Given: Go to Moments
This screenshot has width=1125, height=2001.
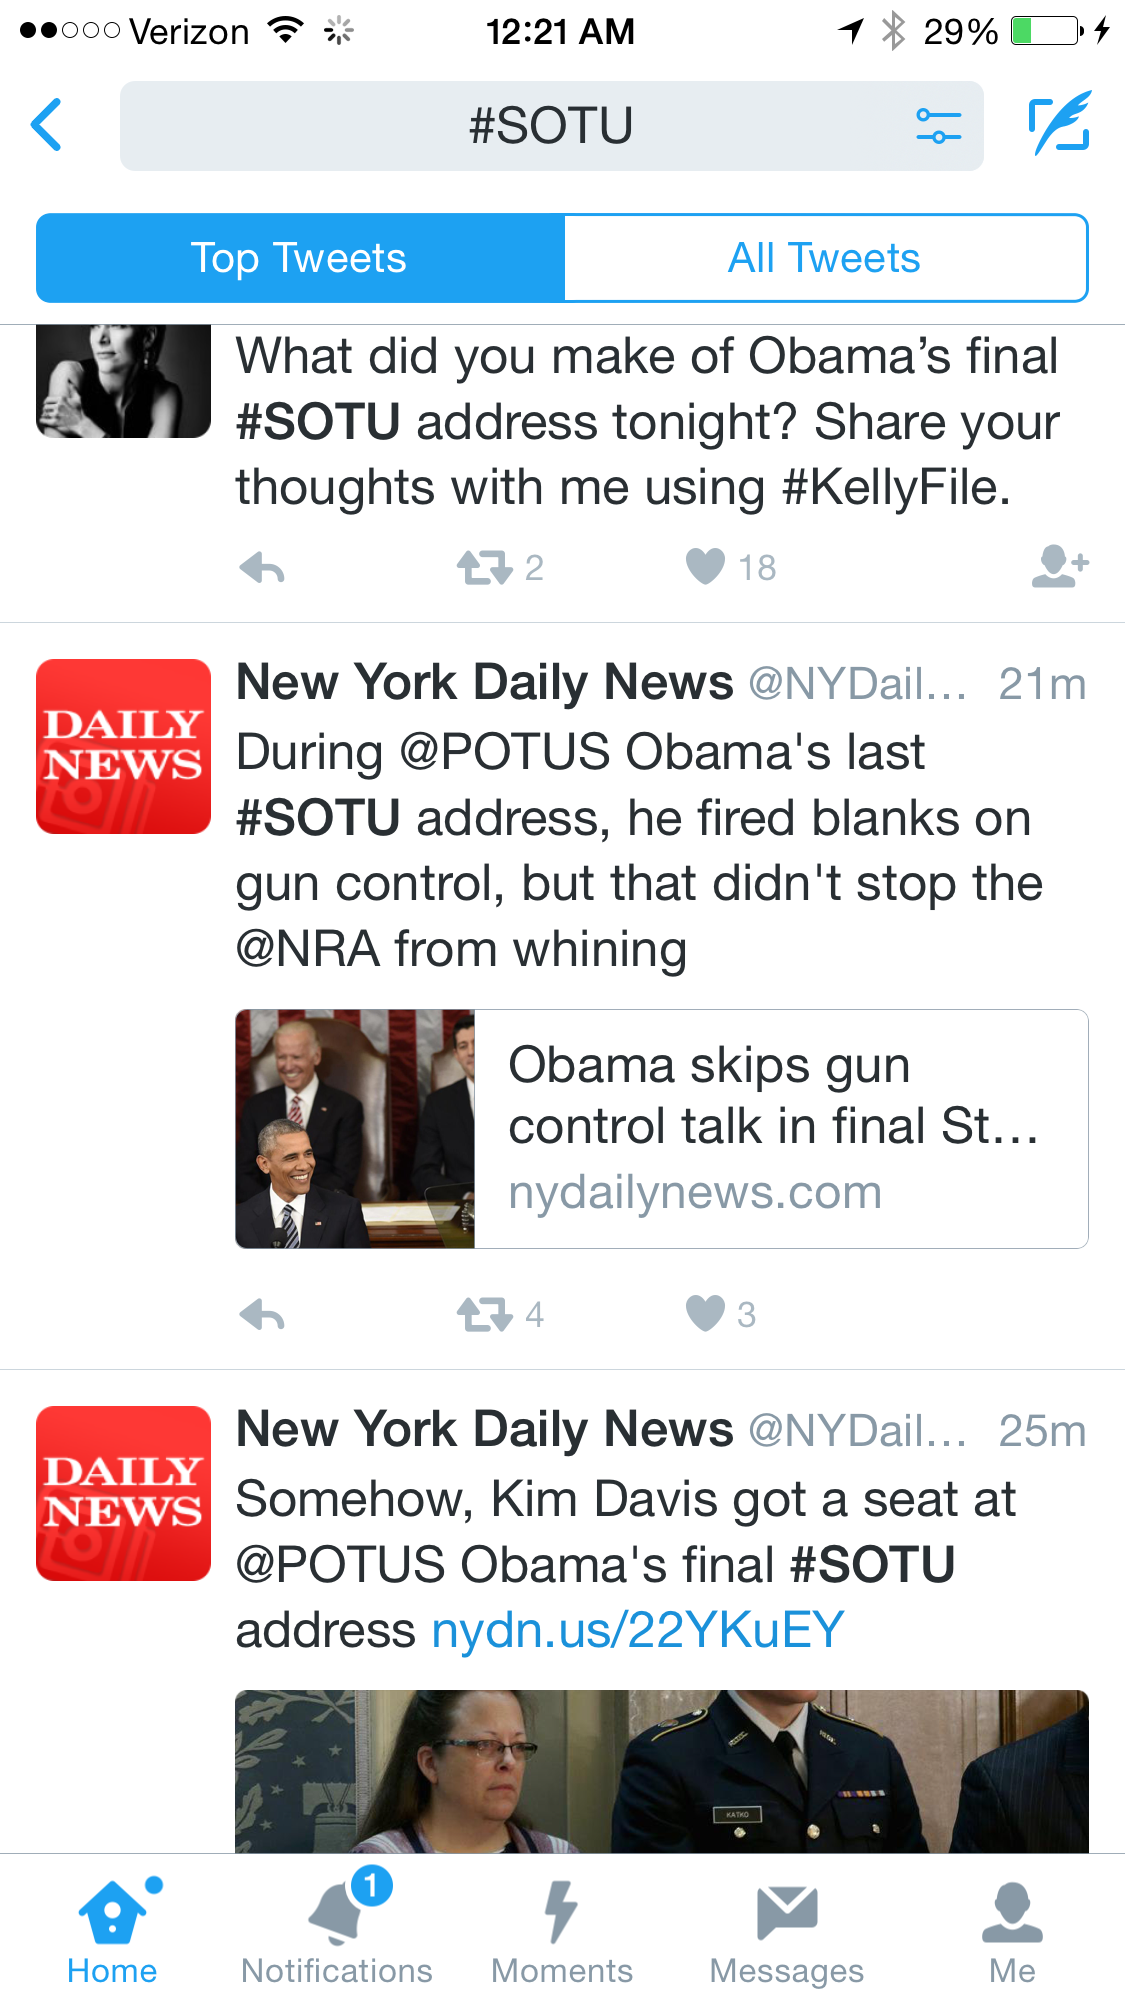Looking at the screenshot, I should coord(561,1928).
